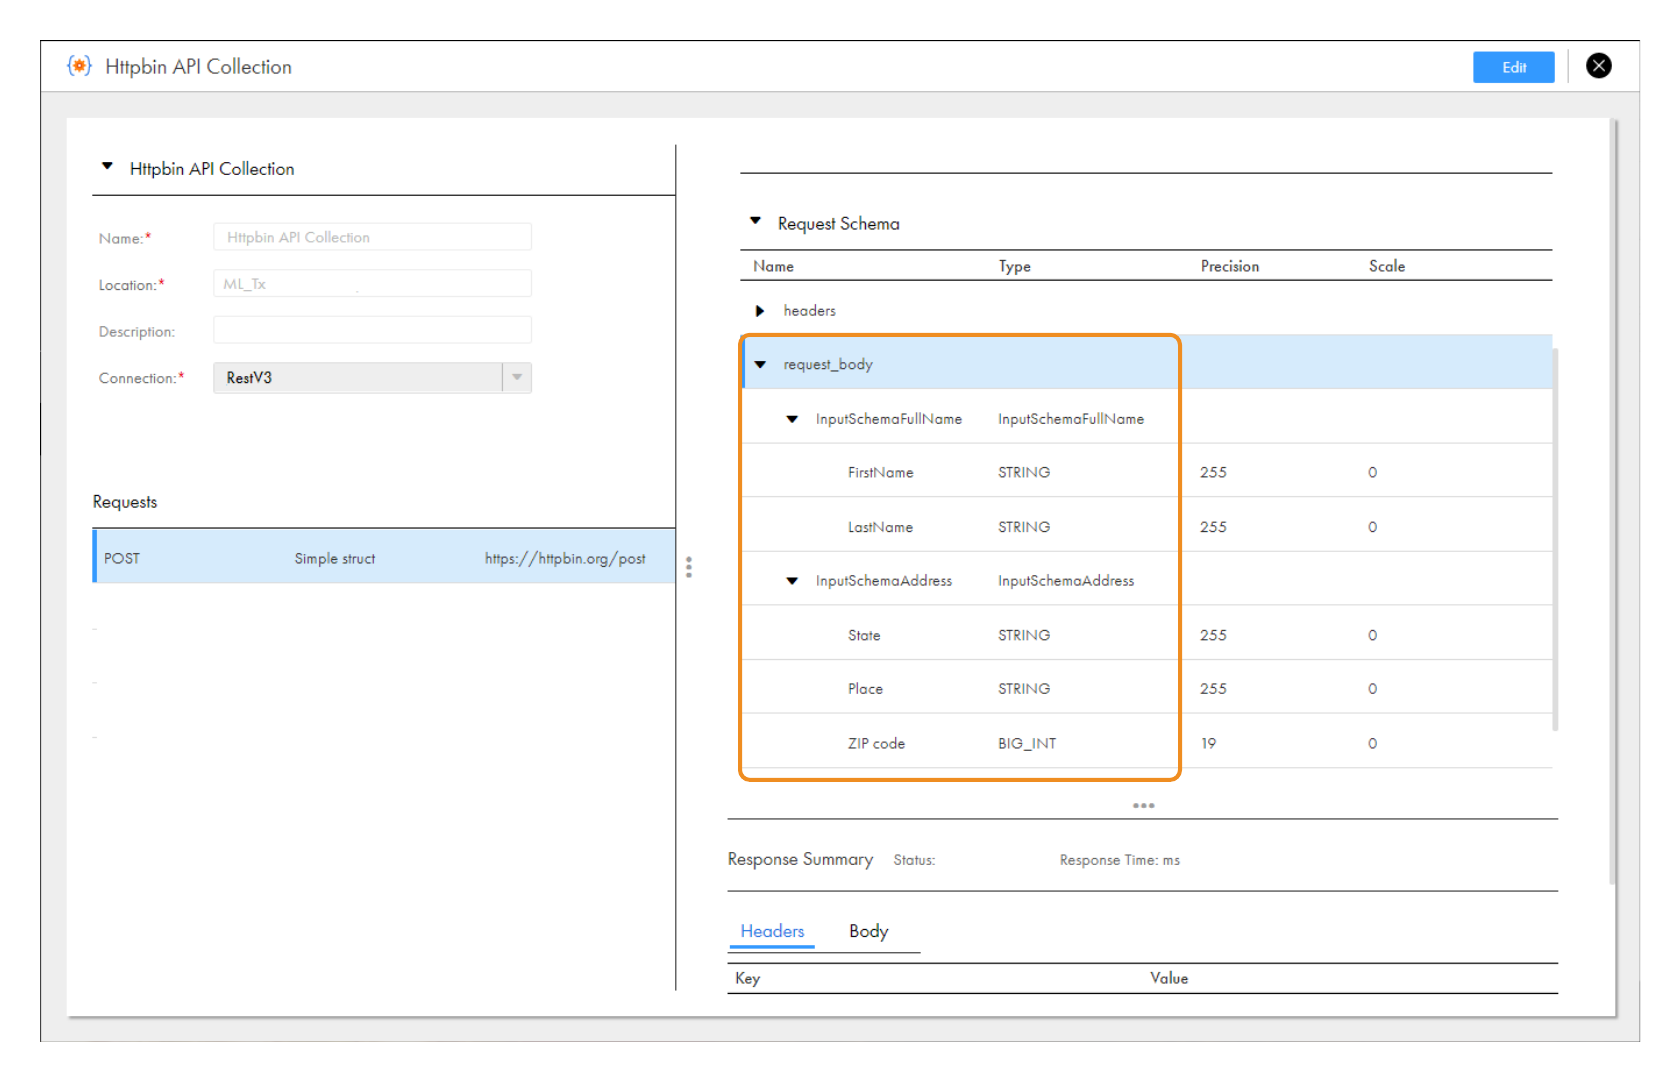Switch to the Headers tab

[x=772, y=931]
